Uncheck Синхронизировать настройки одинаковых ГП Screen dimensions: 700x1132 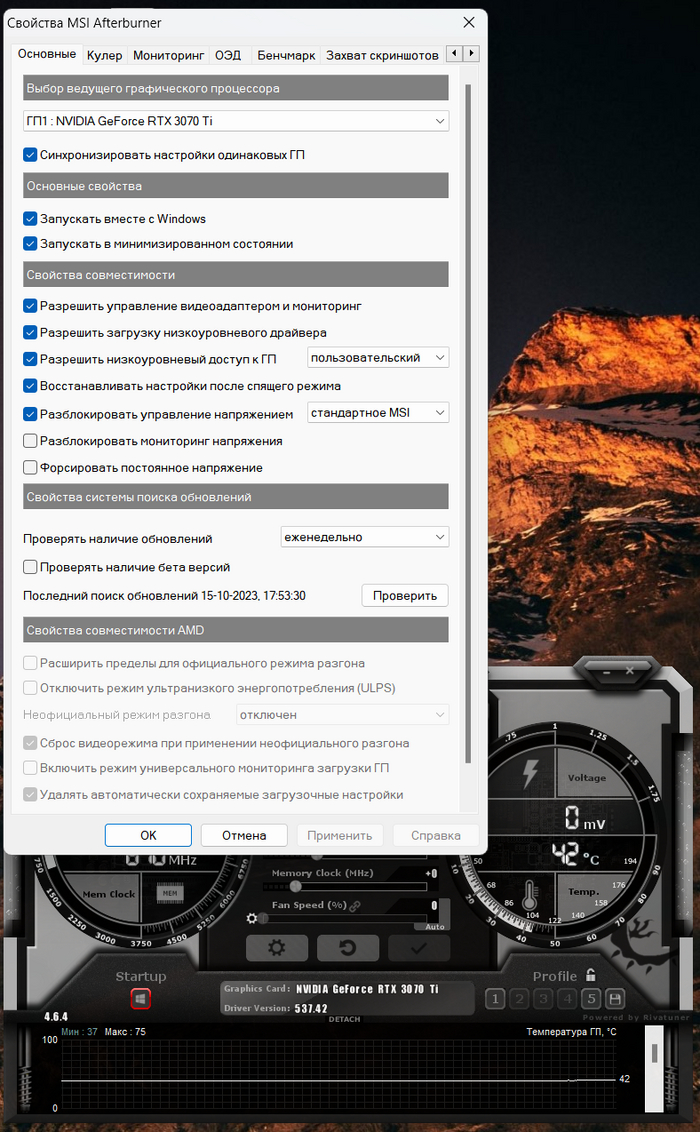30,154
